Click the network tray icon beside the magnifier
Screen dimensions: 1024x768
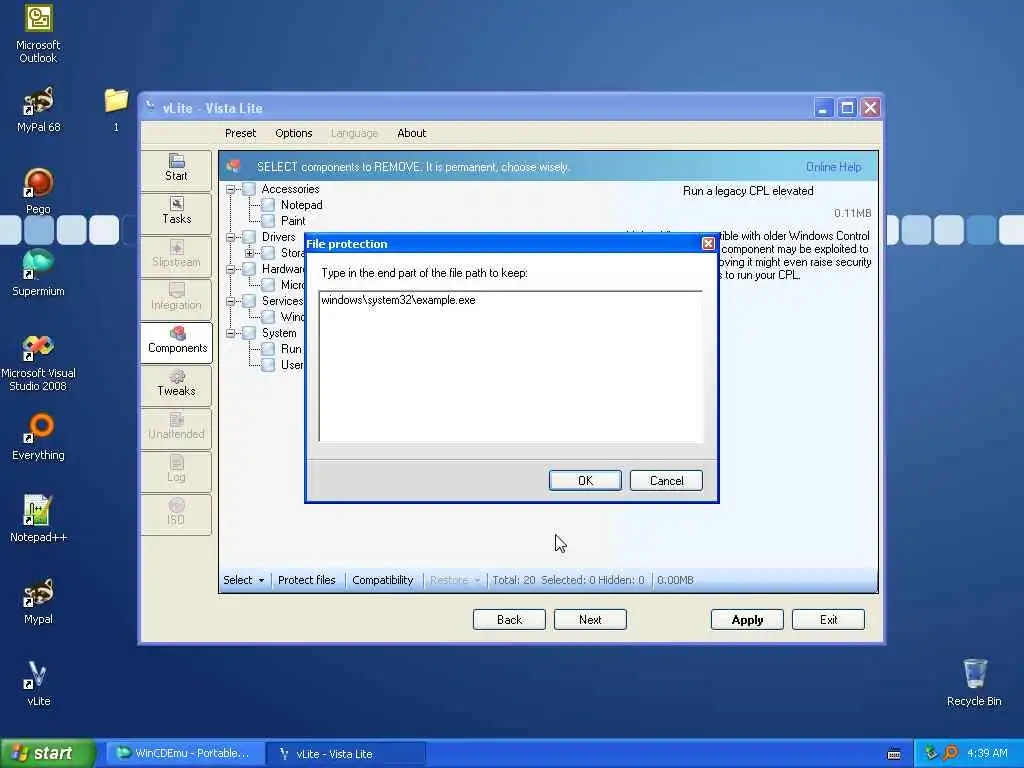pyautogui.click(x=931, y=753)
